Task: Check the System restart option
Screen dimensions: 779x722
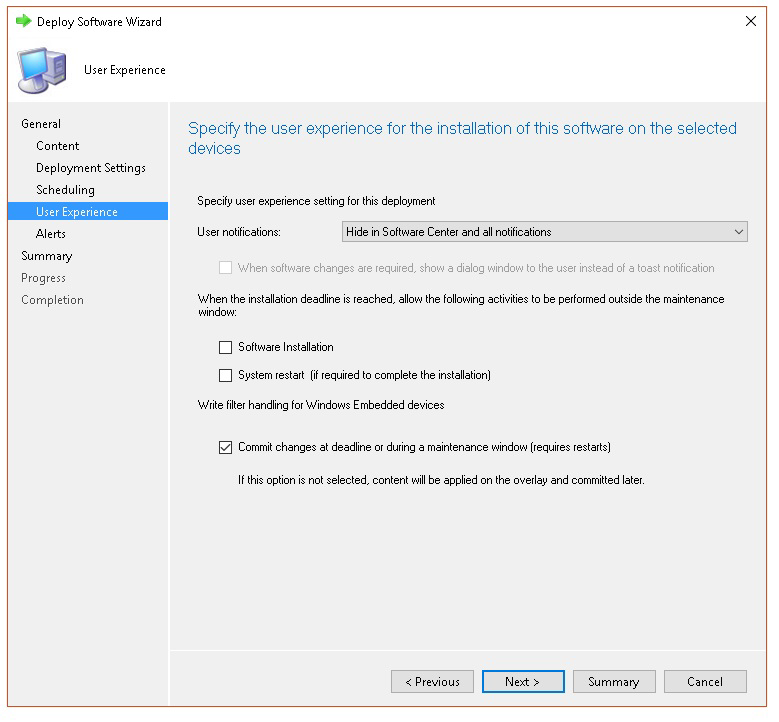Action: 226,375
